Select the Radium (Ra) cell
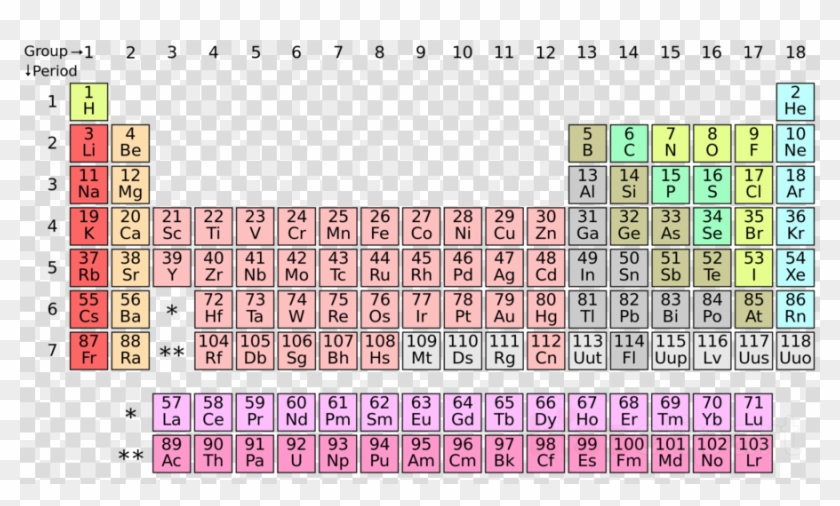This screenshot has height=506, width=840. click(x=130, y=351)
